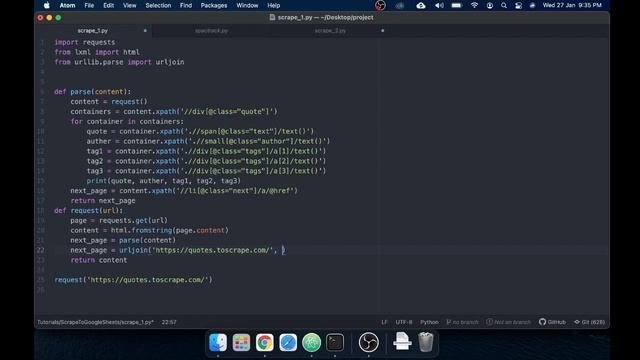640x360 pixels.
Task: Open Finder from the dock
Action: [218, 342]
